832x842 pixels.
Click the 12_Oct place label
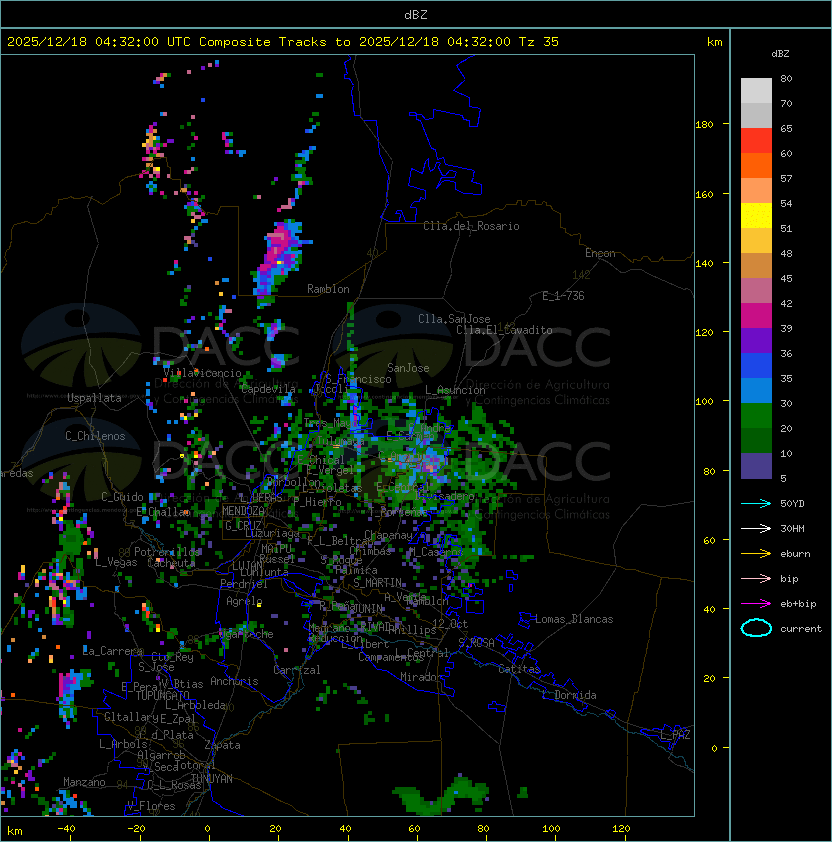[x=450, y=624]
